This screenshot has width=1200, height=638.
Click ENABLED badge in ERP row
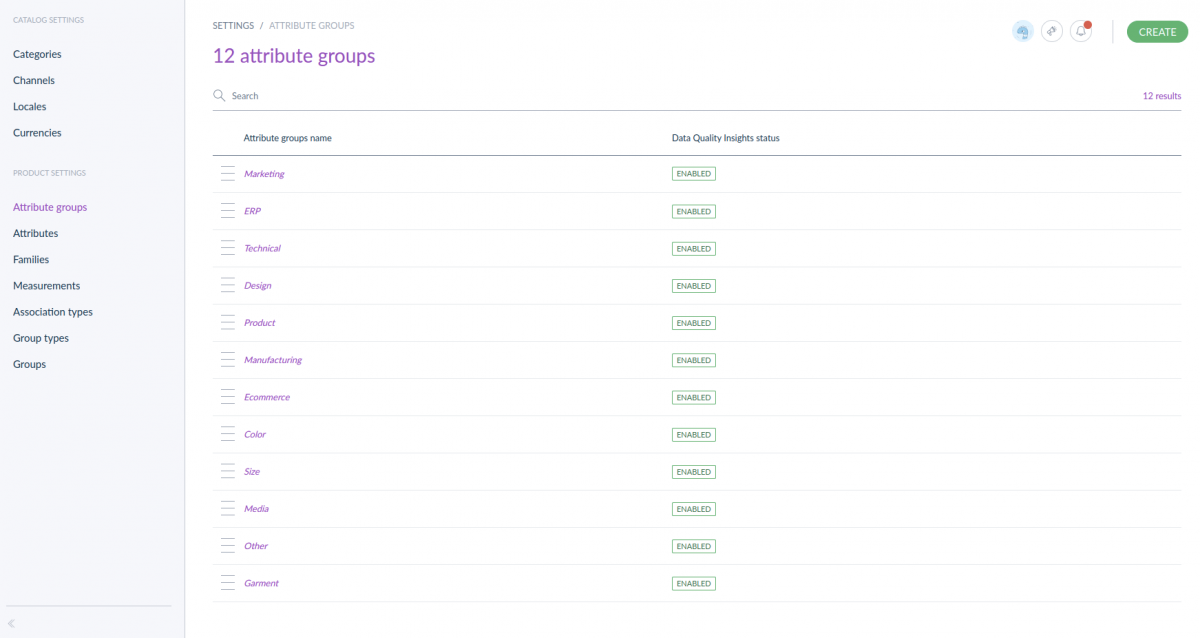(x=694, y=211)
